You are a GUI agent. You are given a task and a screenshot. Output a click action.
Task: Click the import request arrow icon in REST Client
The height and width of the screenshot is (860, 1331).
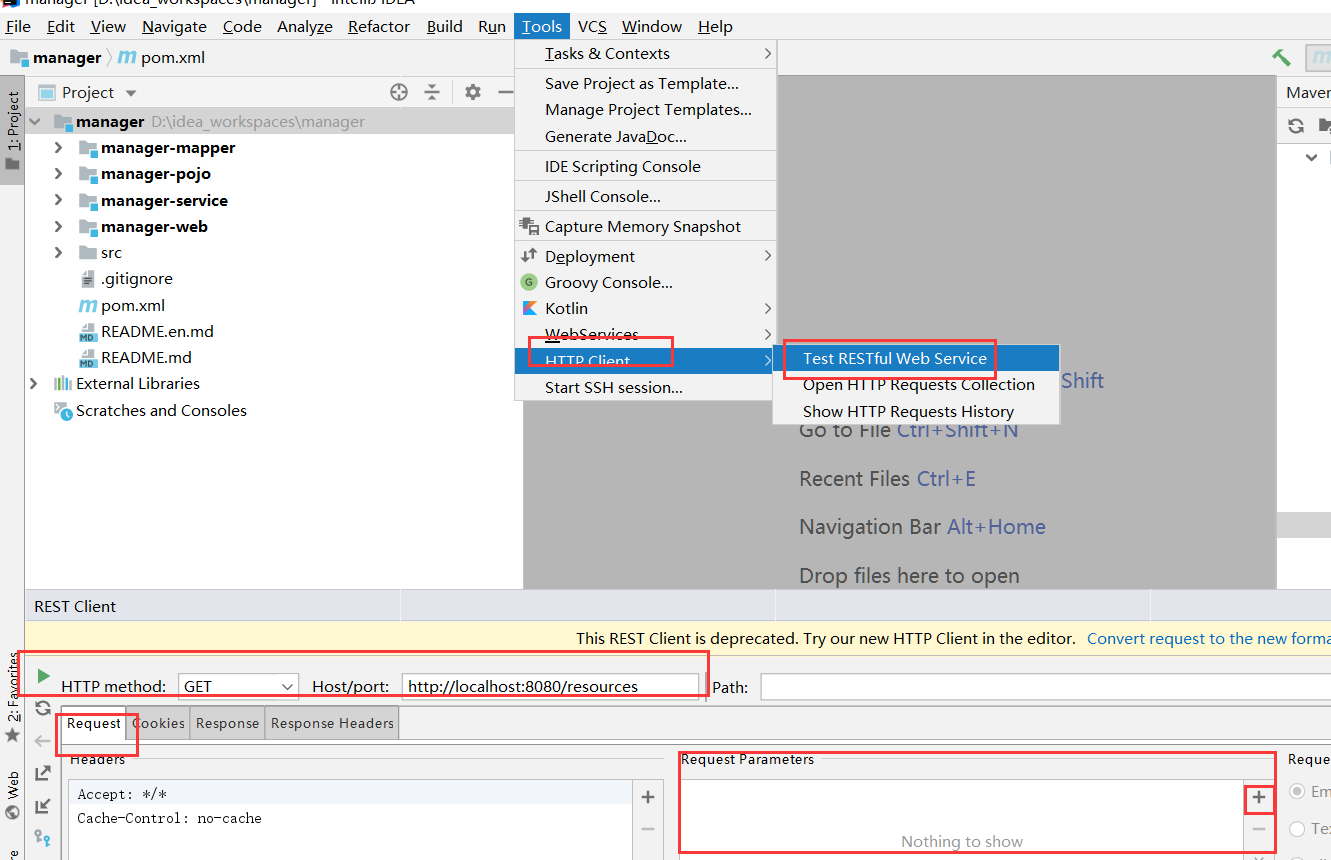[x=43, y=805]
